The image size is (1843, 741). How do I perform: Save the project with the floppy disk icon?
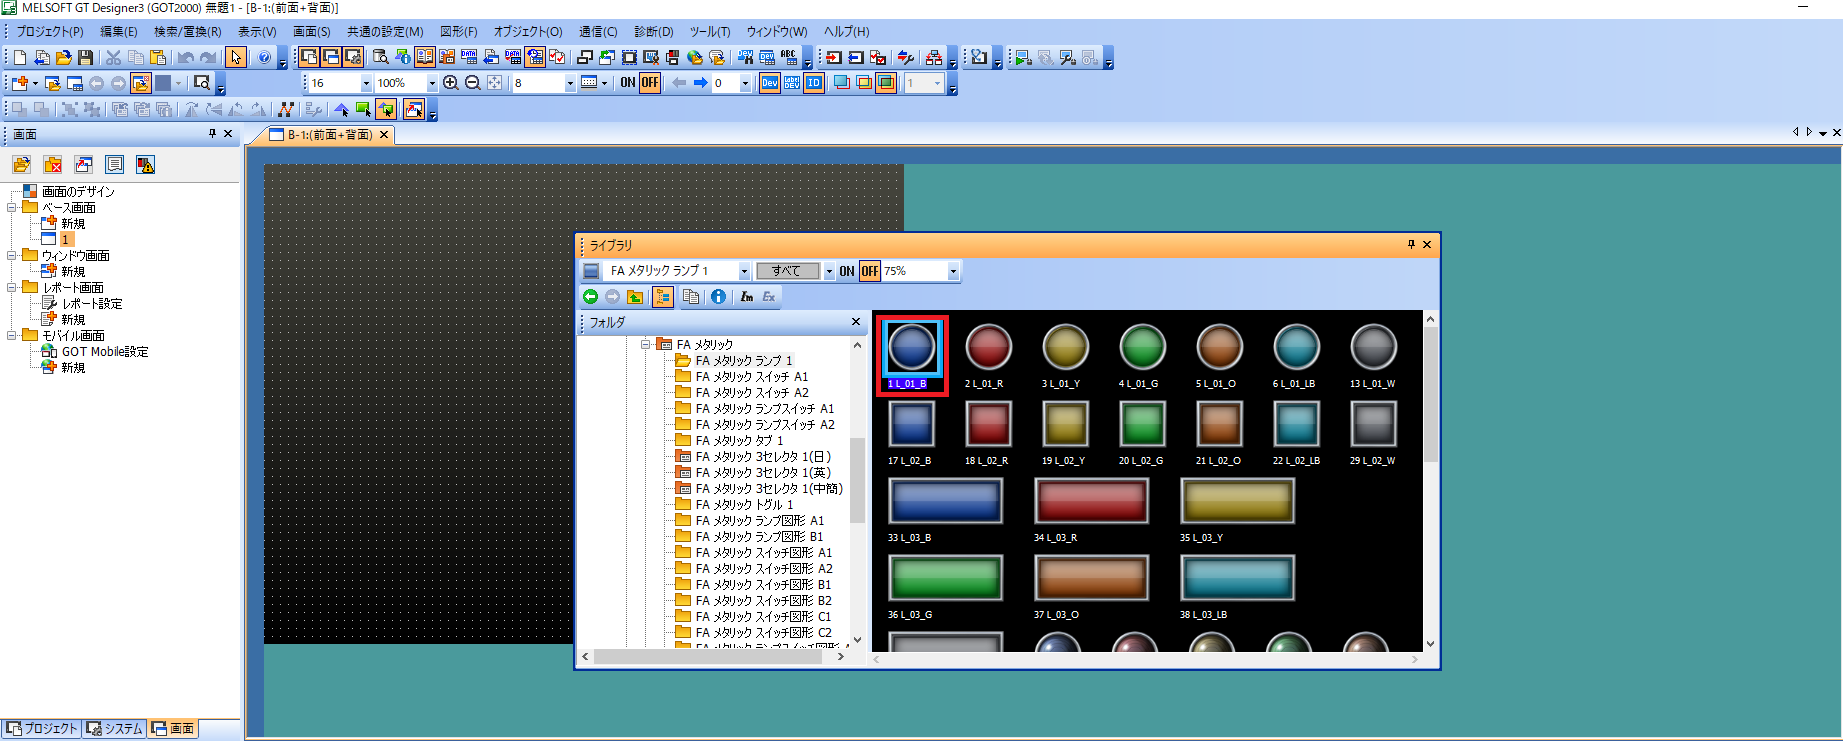(85, 58)
